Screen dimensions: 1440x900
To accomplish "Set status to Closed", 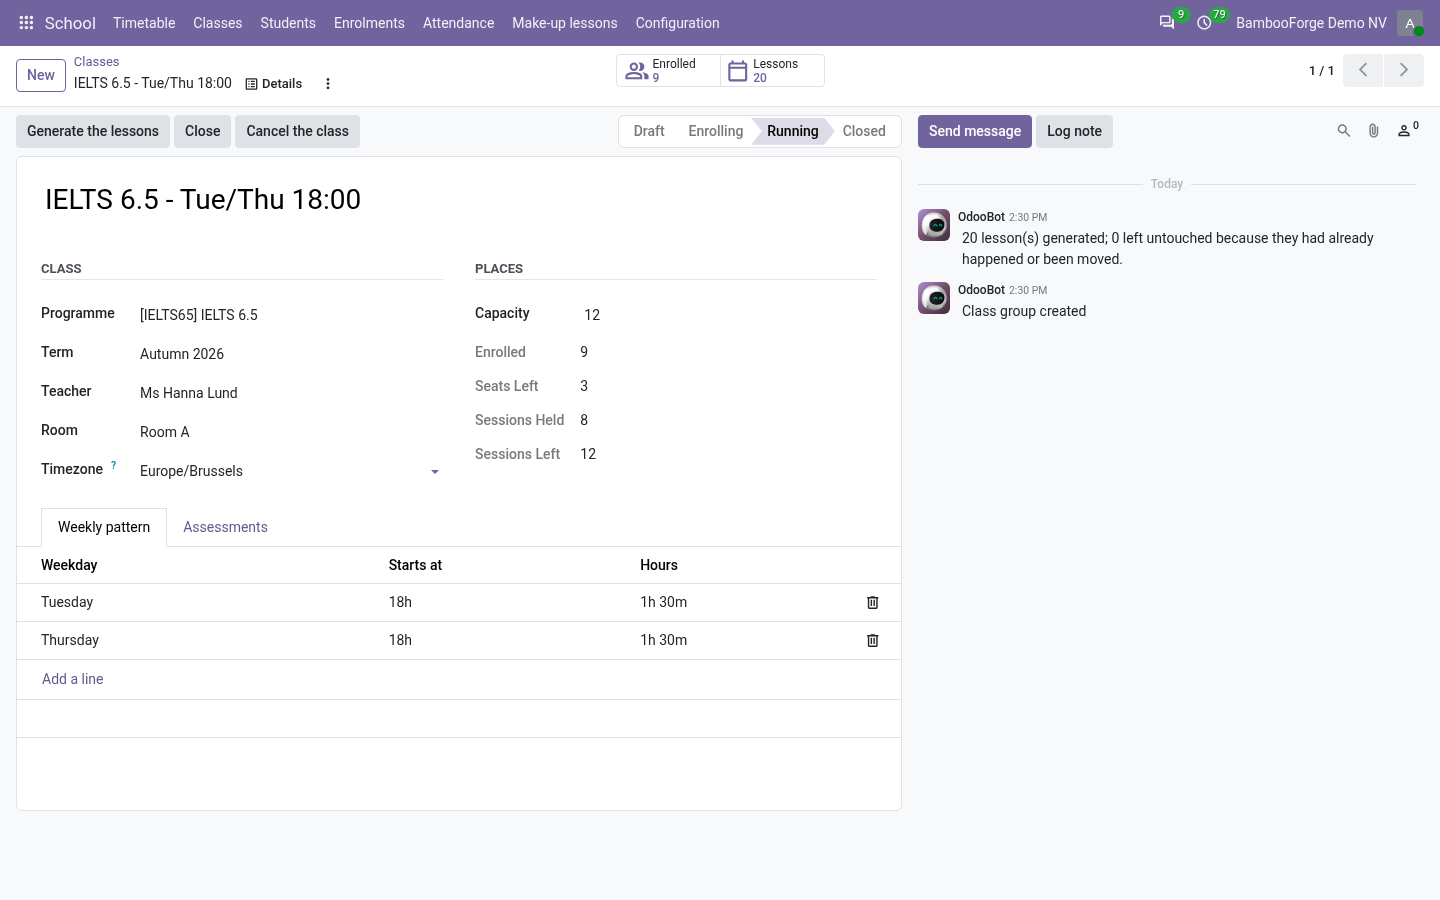I will click(864, 131).
